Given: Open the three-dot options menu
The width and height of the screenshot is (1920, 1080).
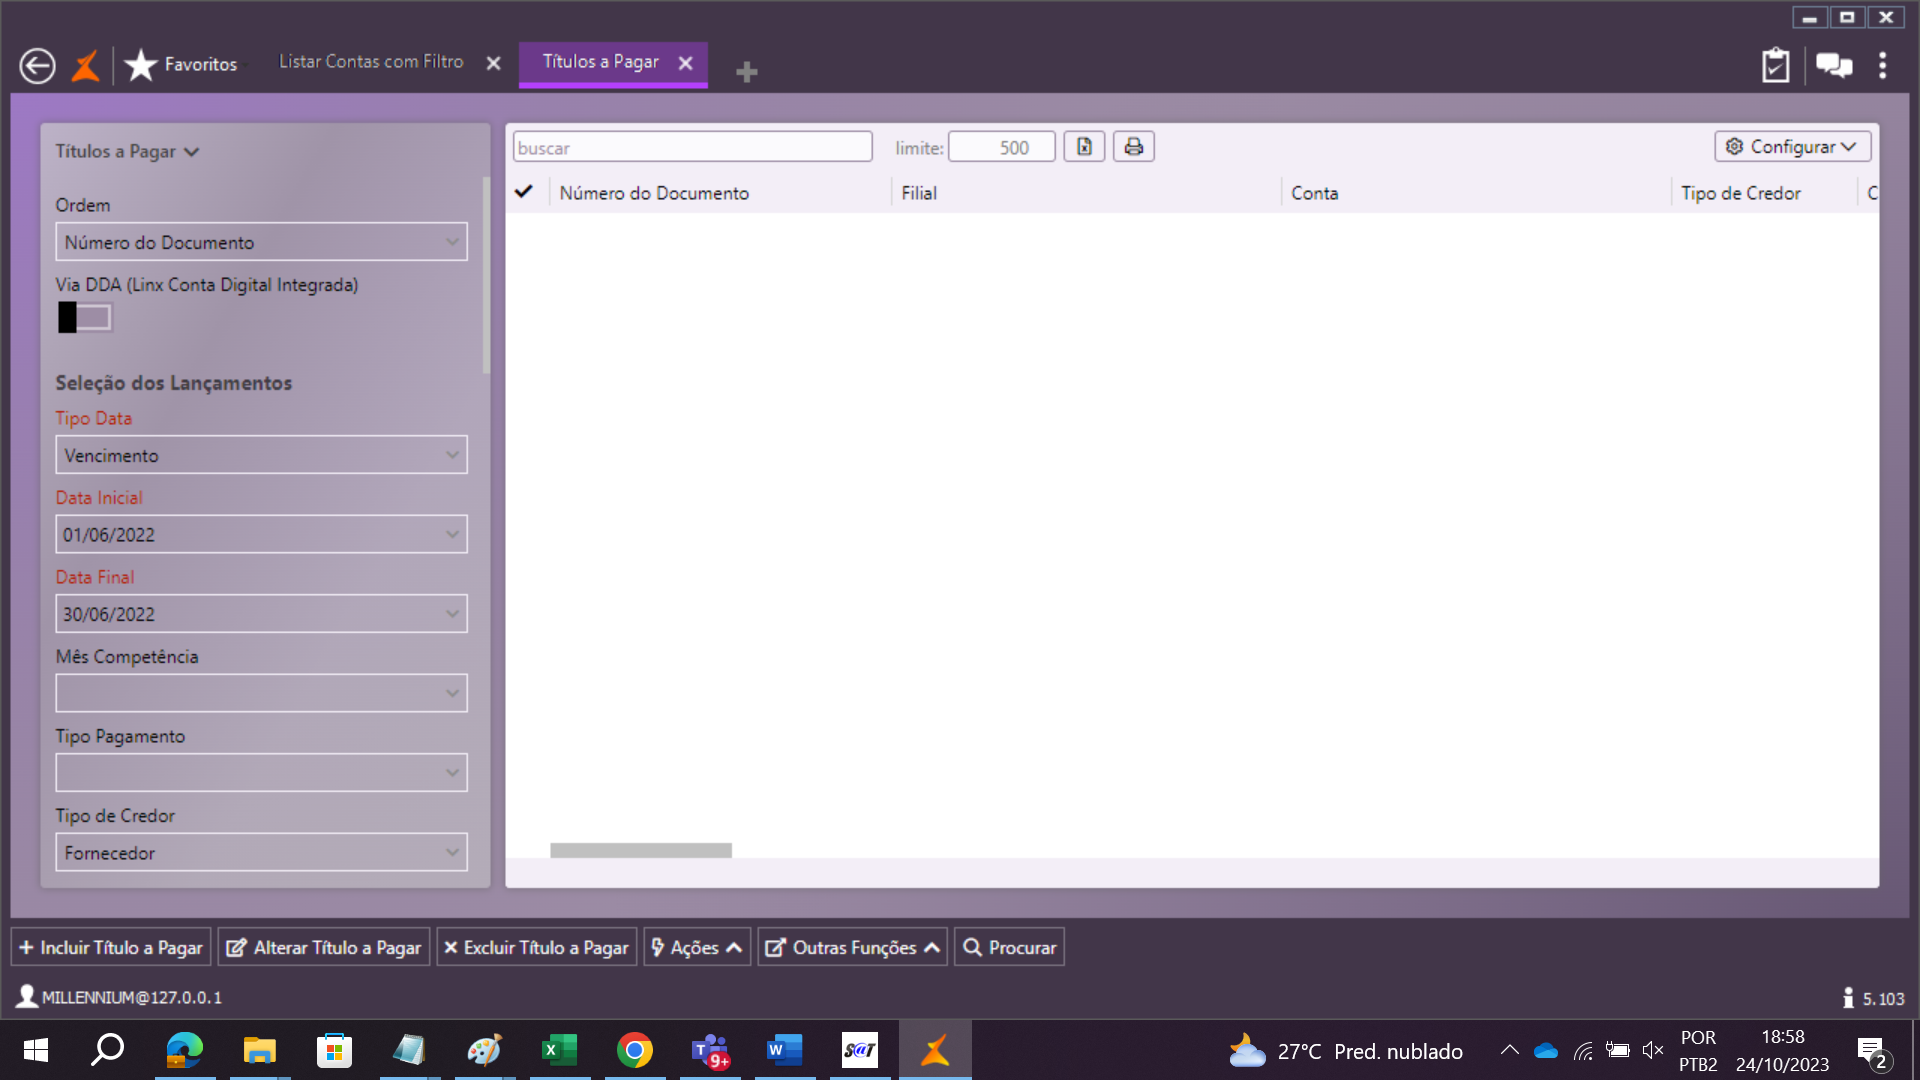Looking at the screenshot, I should (x=1883, y=66).
